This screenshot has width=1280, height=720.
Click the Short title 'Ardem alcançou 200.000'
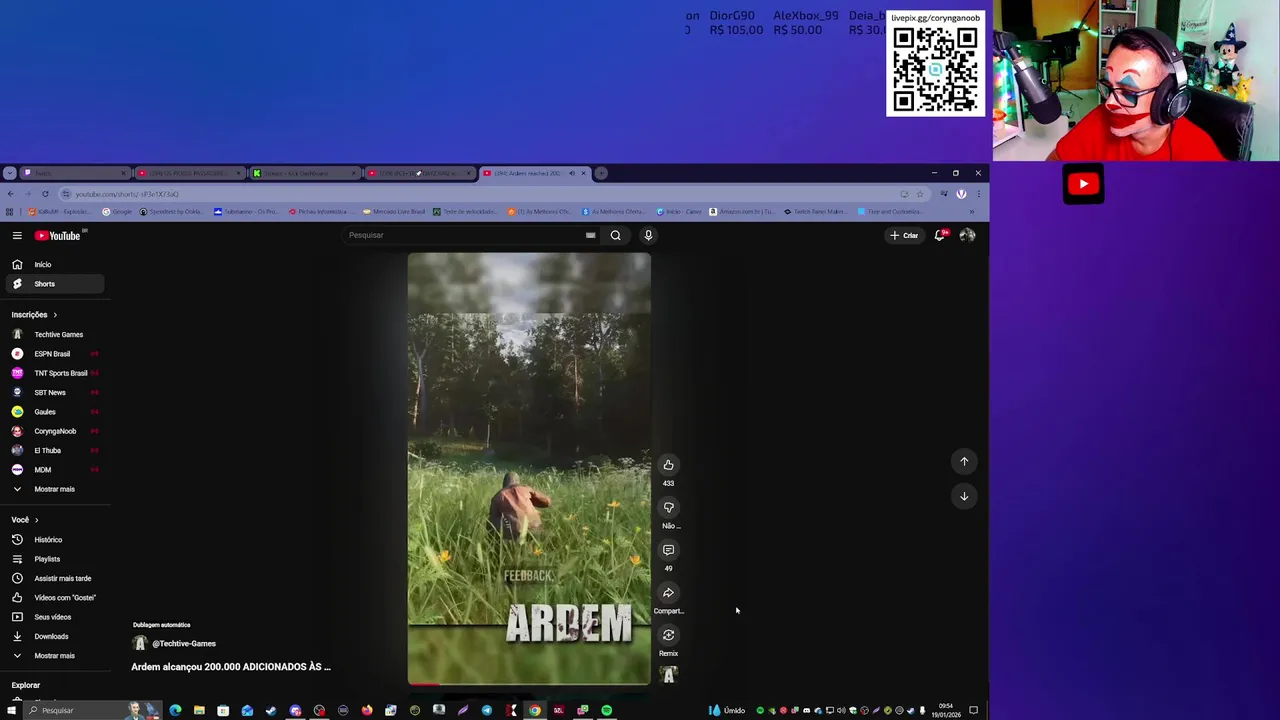click(230, 667)
